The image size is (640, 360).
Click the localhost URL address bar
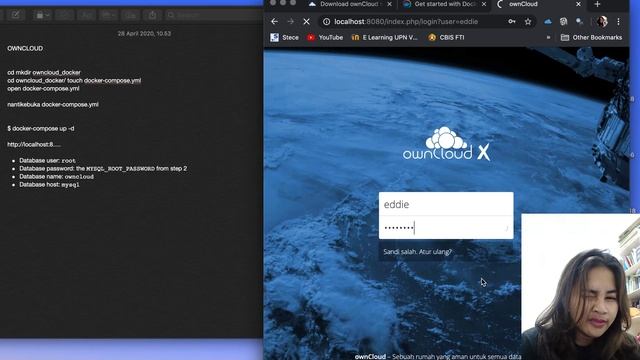coord(406,22)
